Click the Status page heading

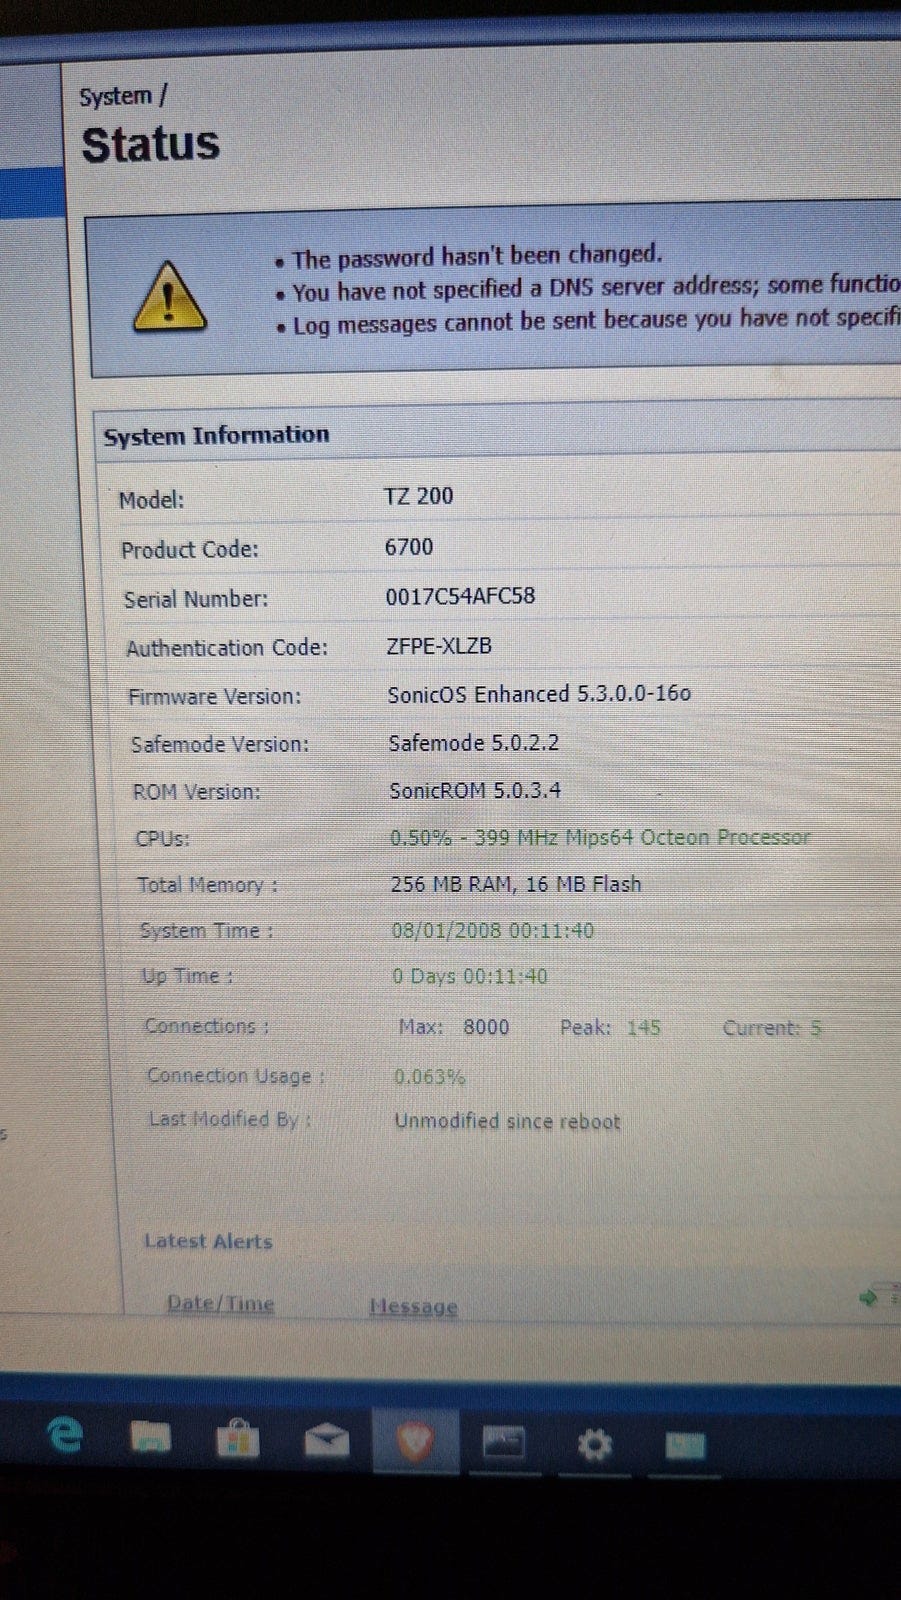[150, 145]
